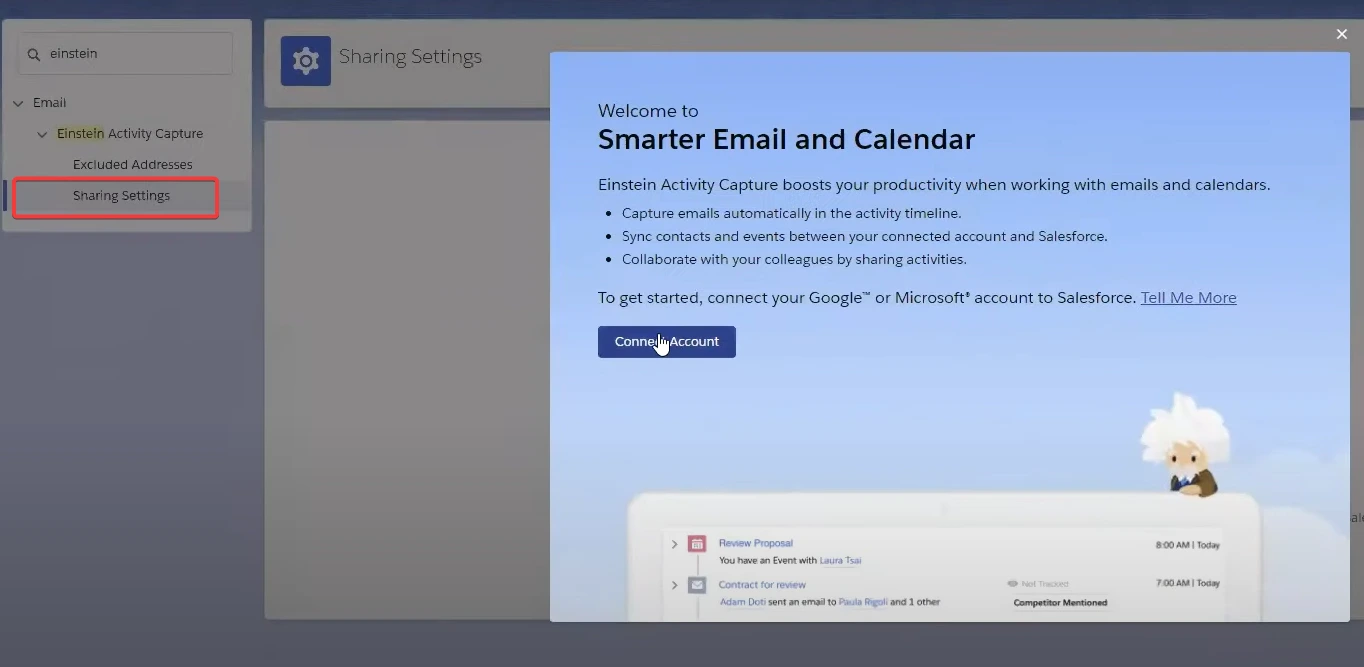Click the 8:00 AM | Today timestamp

coord(1187,545)
